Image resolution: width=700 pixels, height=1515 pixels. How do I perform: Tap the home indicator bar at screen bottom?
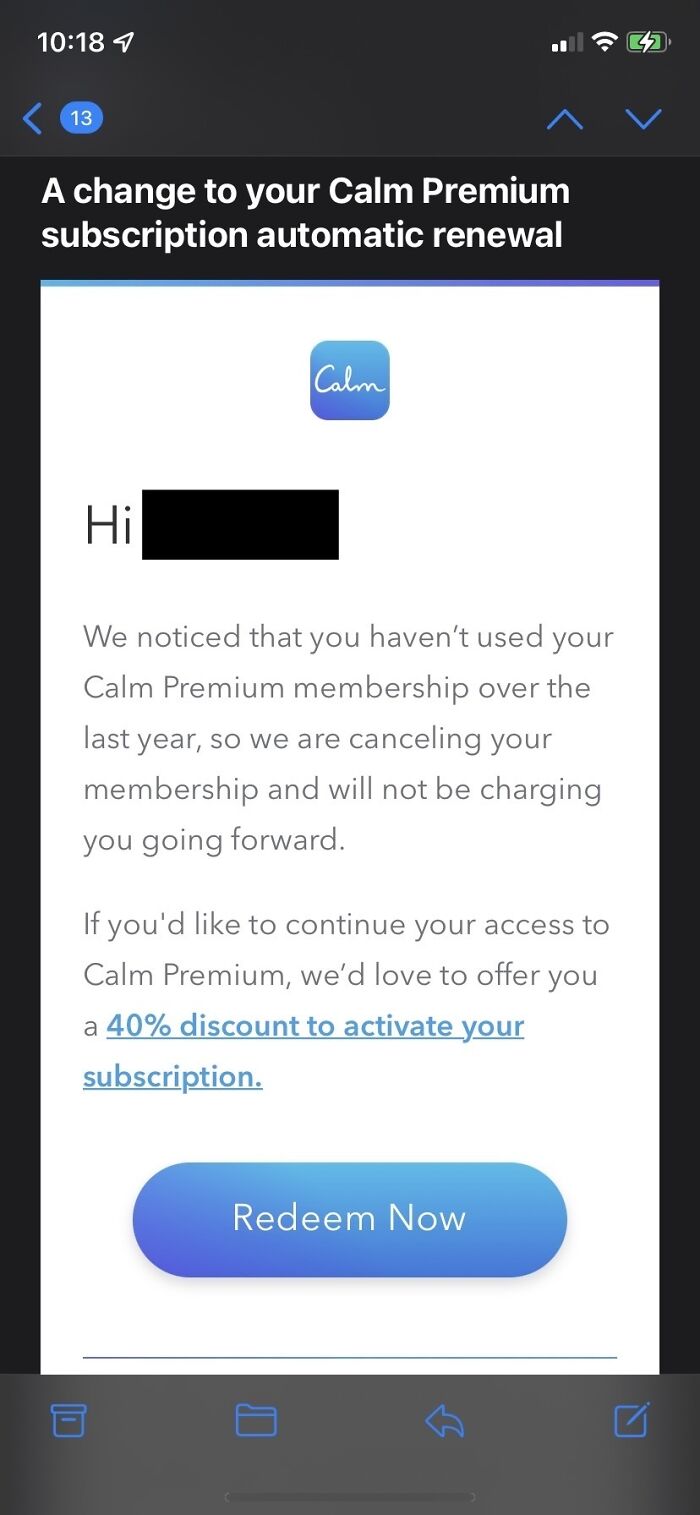click(x=349, y=1496)
